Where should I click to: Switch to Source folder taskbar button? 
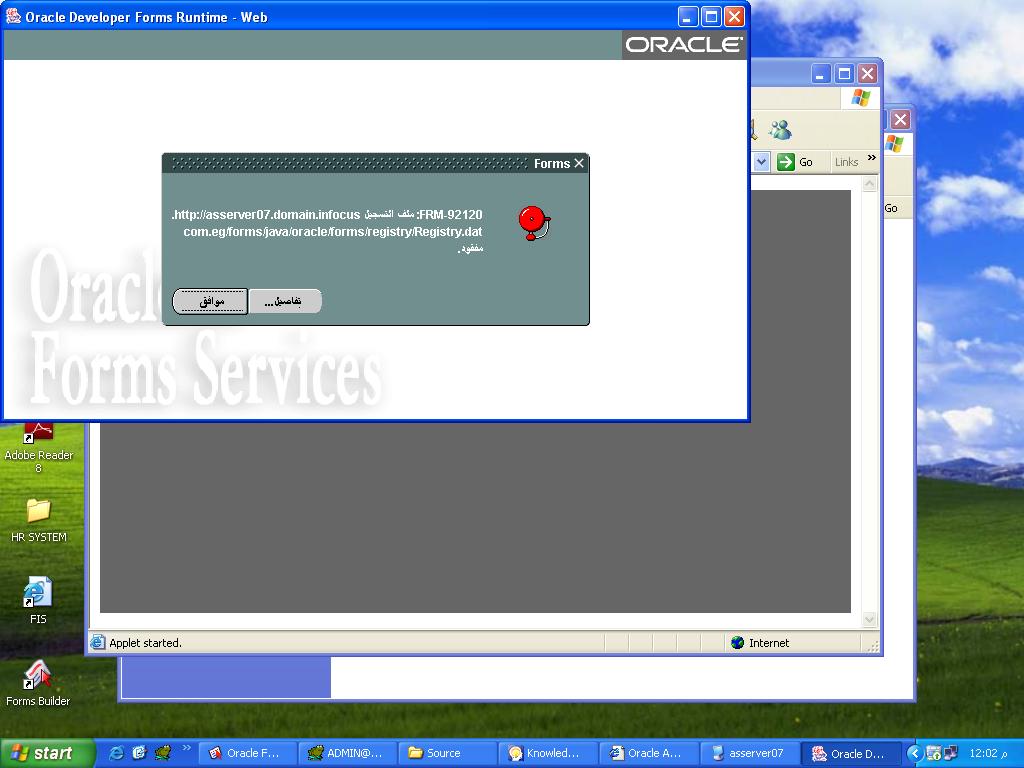coord(448,753)
